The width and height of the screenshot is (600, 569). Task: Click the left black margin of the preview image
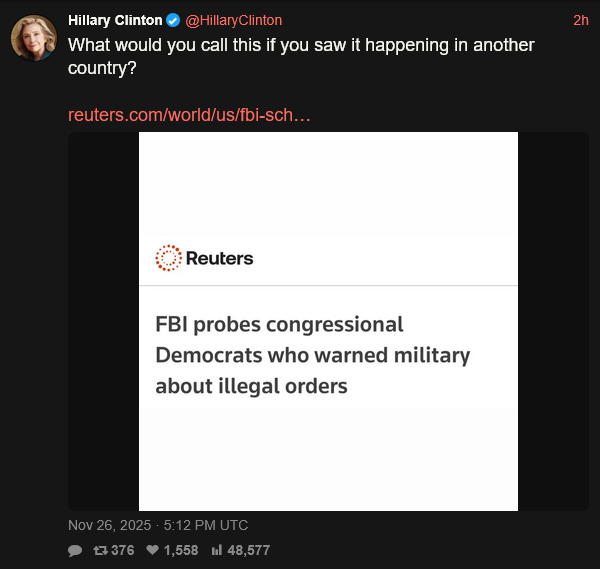click(x=103, y=320)
